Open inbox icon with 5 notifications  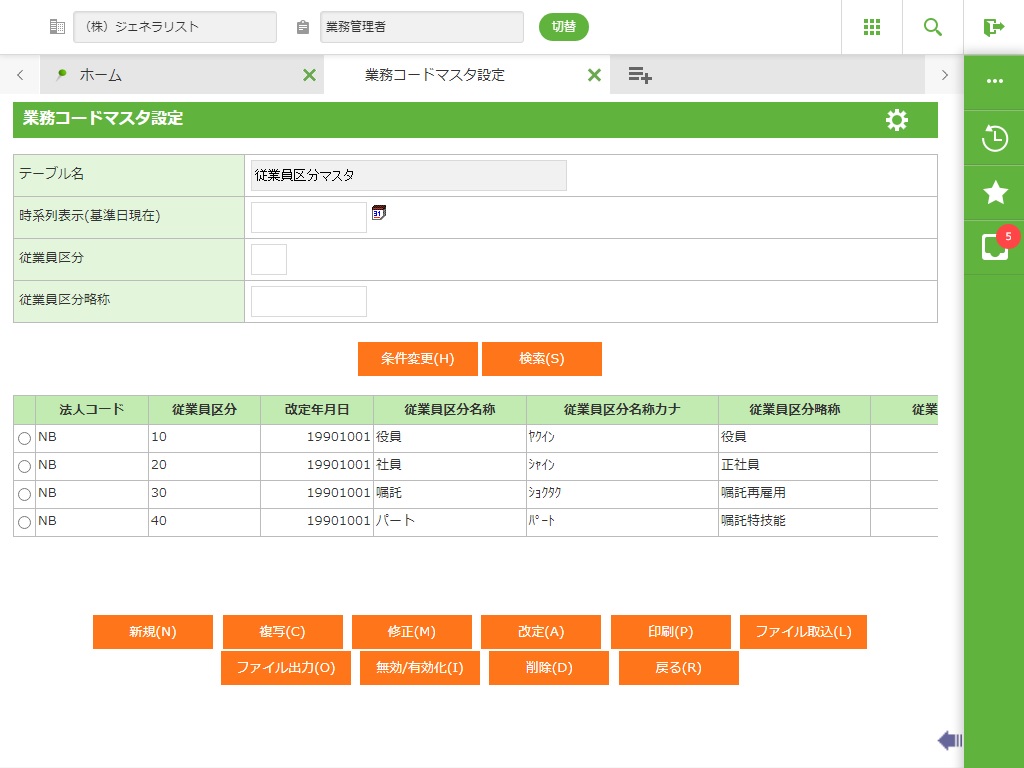coord(994,247)
